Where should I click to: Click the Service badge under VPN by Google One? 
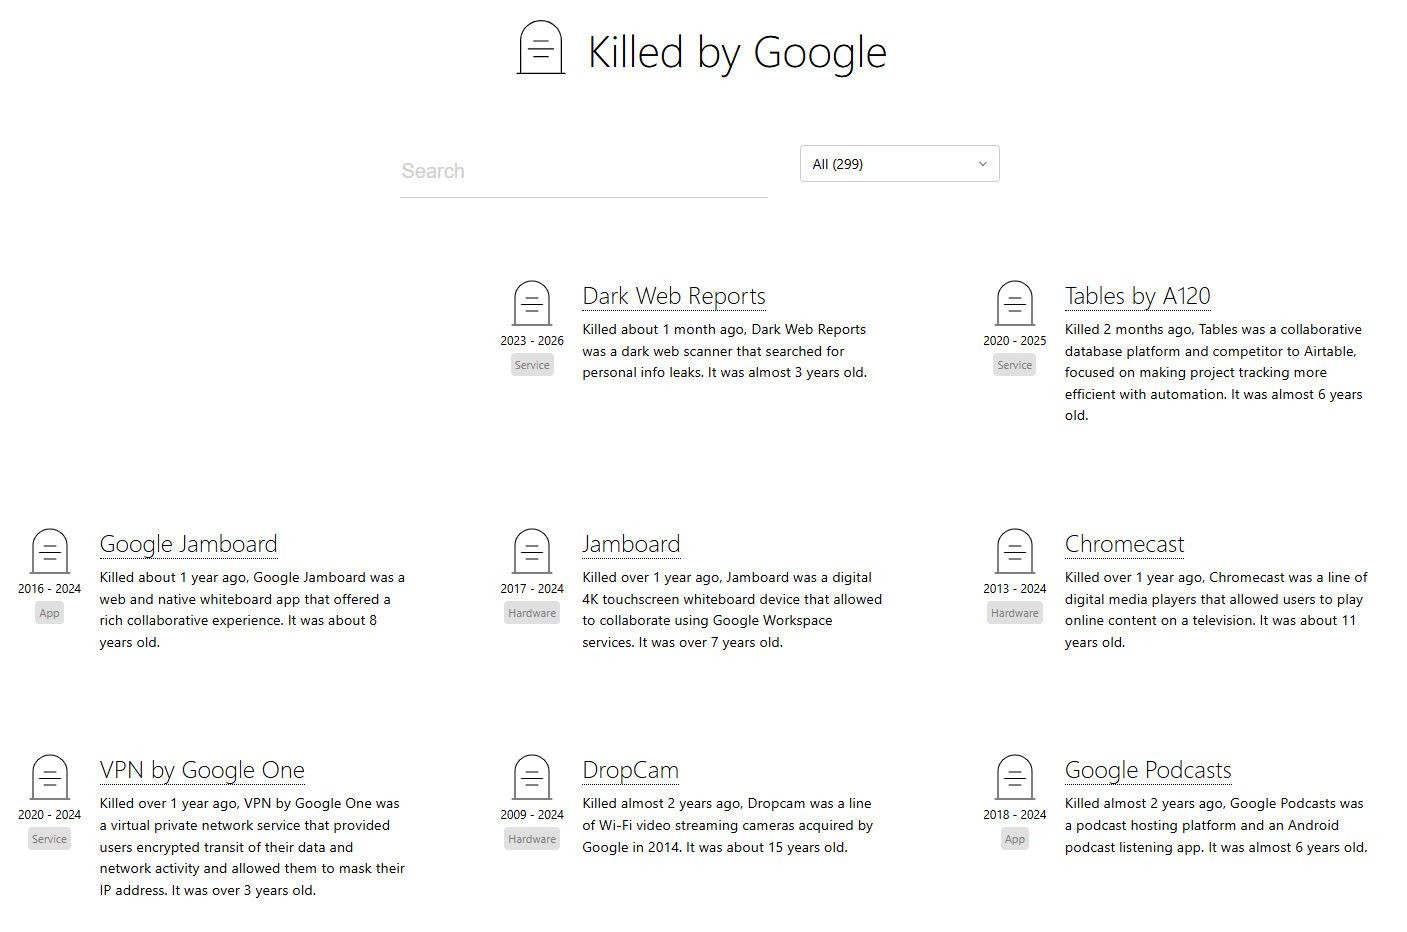(50, 839)
